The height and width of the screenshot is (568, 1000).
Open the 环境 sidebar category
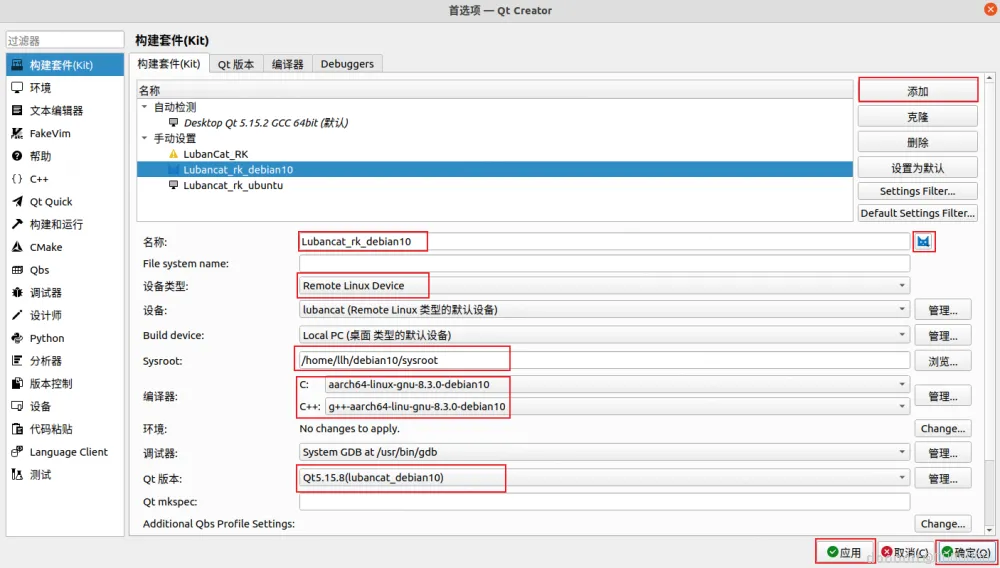(x=65, y=88)
